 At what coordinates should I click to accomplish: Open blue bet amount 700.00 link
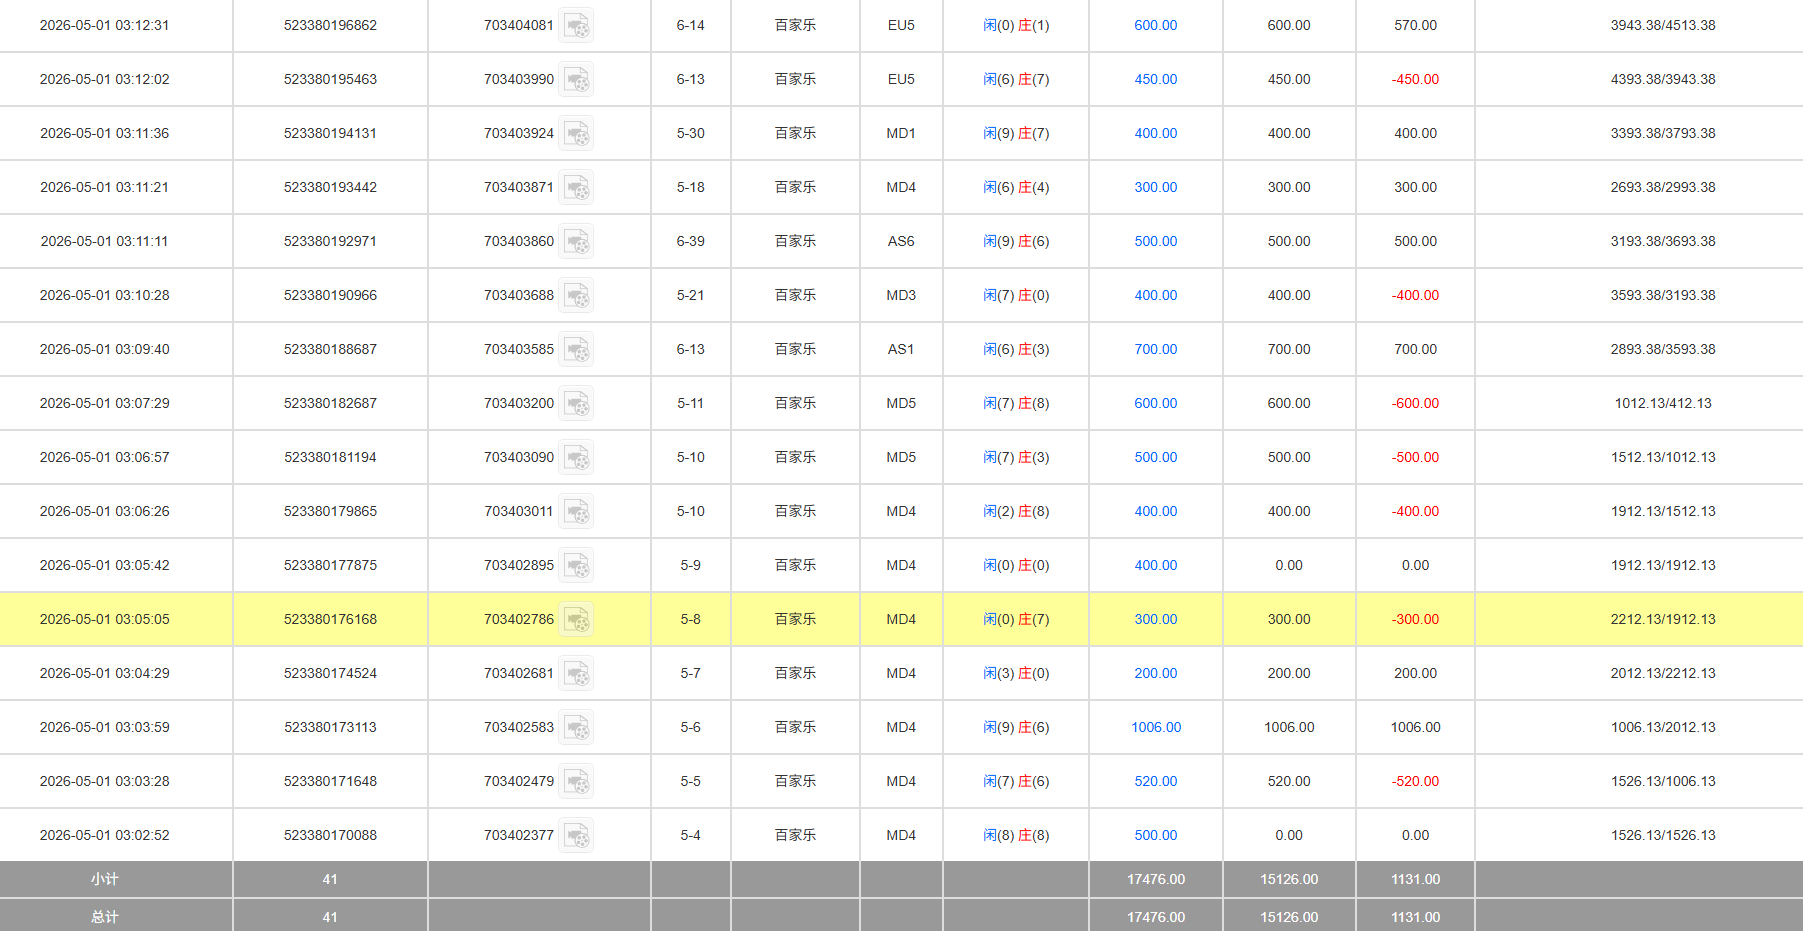tap(1155, 349)
